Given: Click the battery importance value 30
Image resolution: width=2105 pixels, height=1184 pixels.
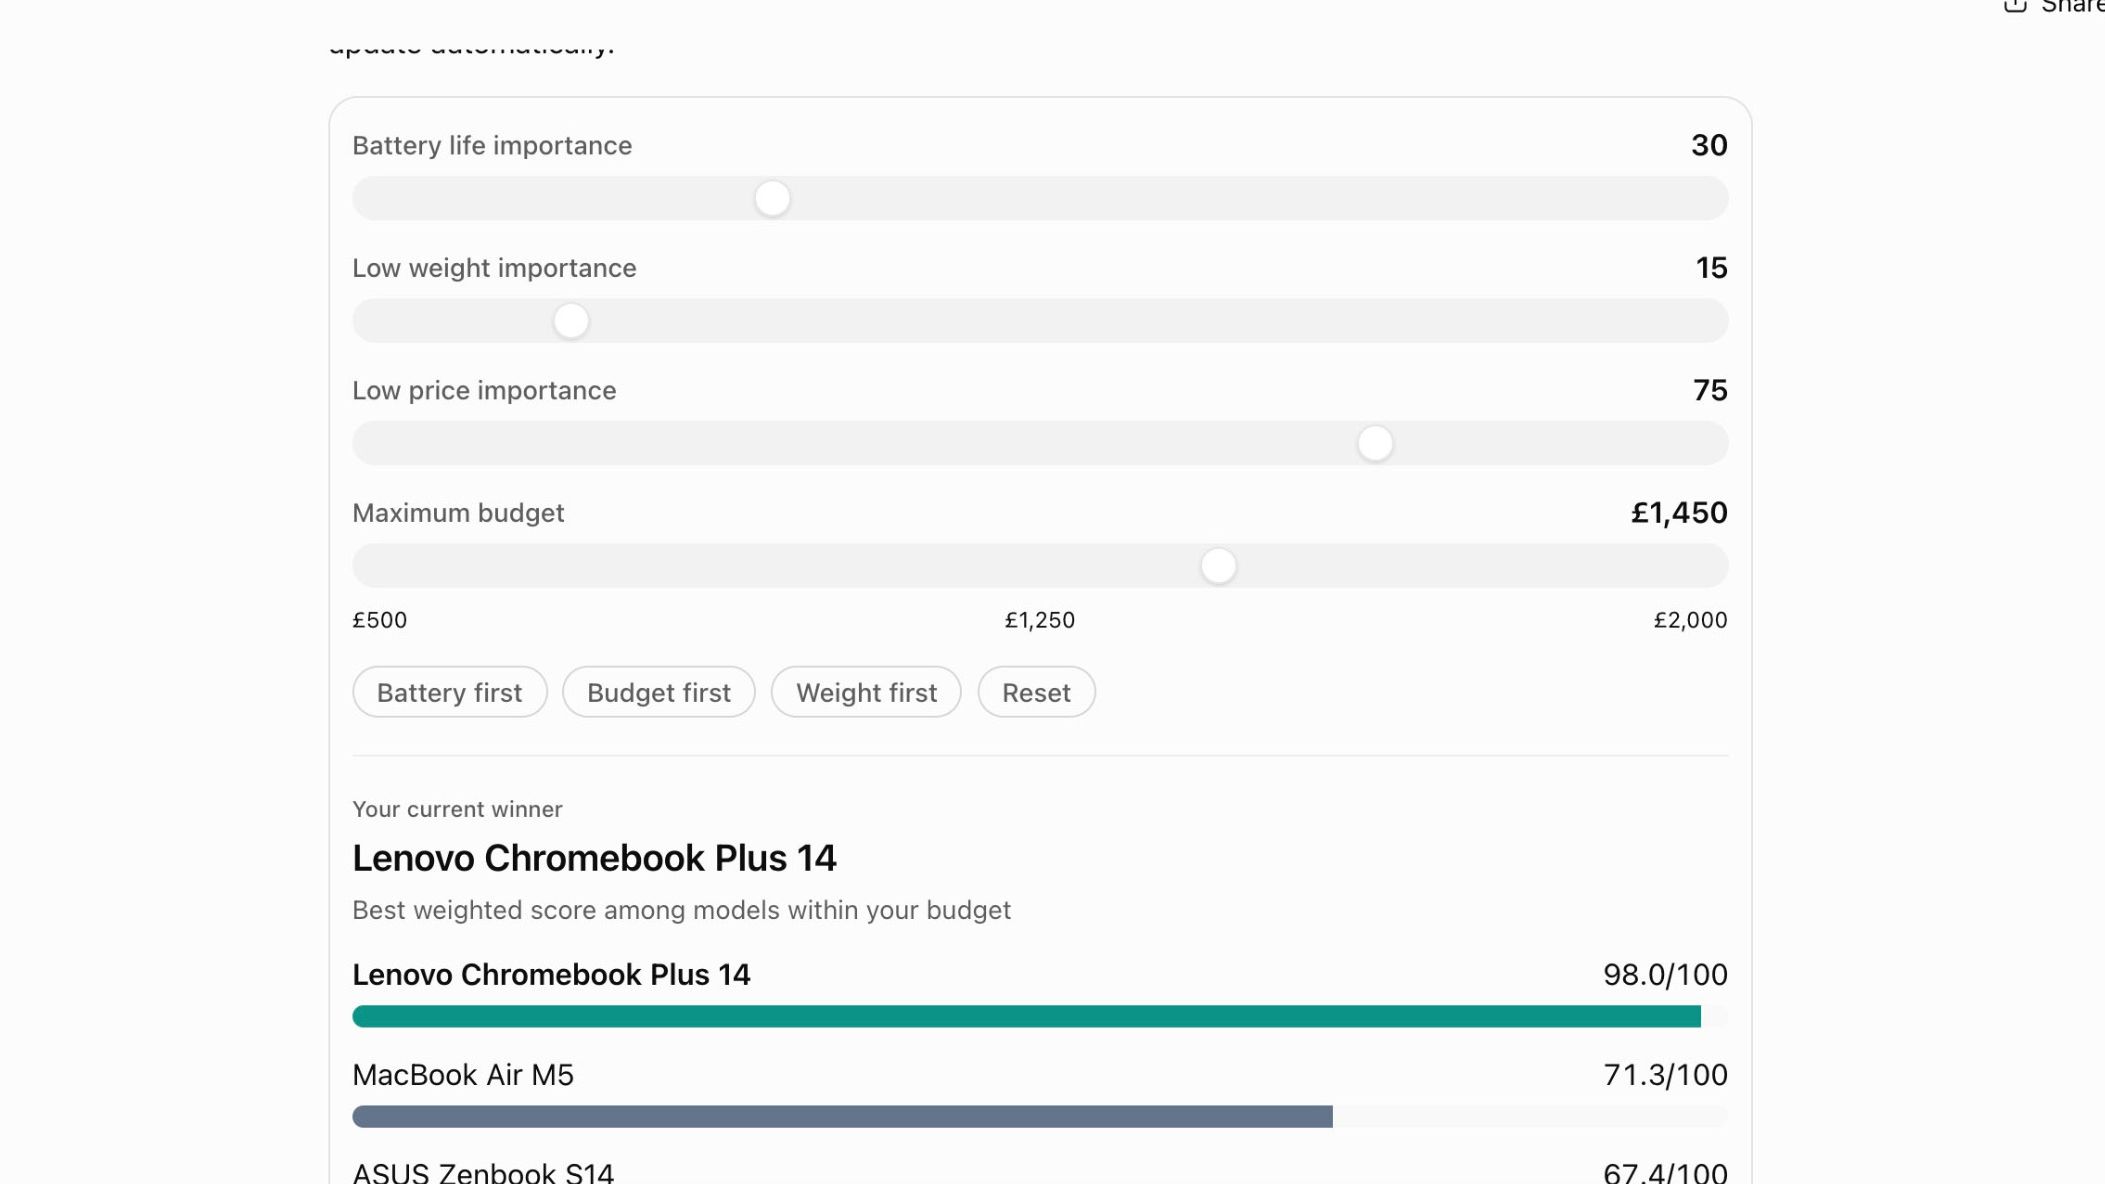Looking at the screenshot, I should click(1709, 146).
